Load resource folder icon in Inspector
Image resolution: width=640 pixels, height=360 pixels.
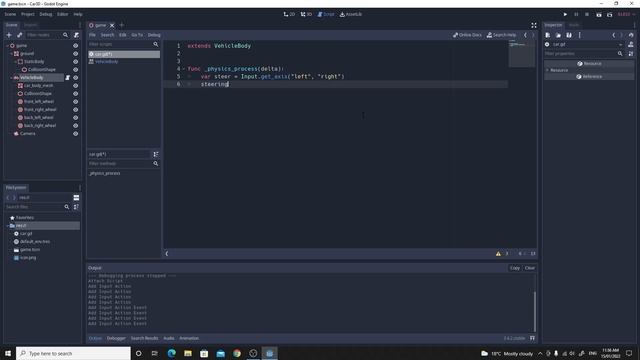pyautogui.click(x=558, y=35)
